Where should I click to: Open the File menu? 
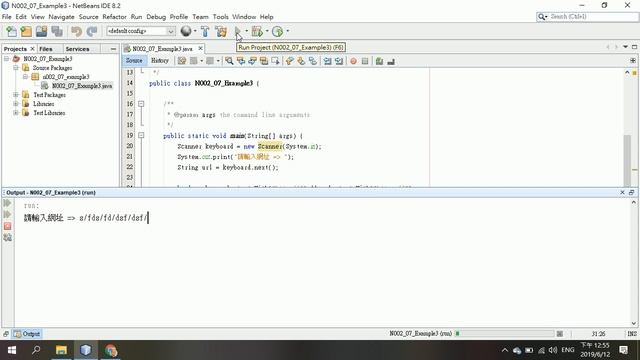click(x=7, y=17)
